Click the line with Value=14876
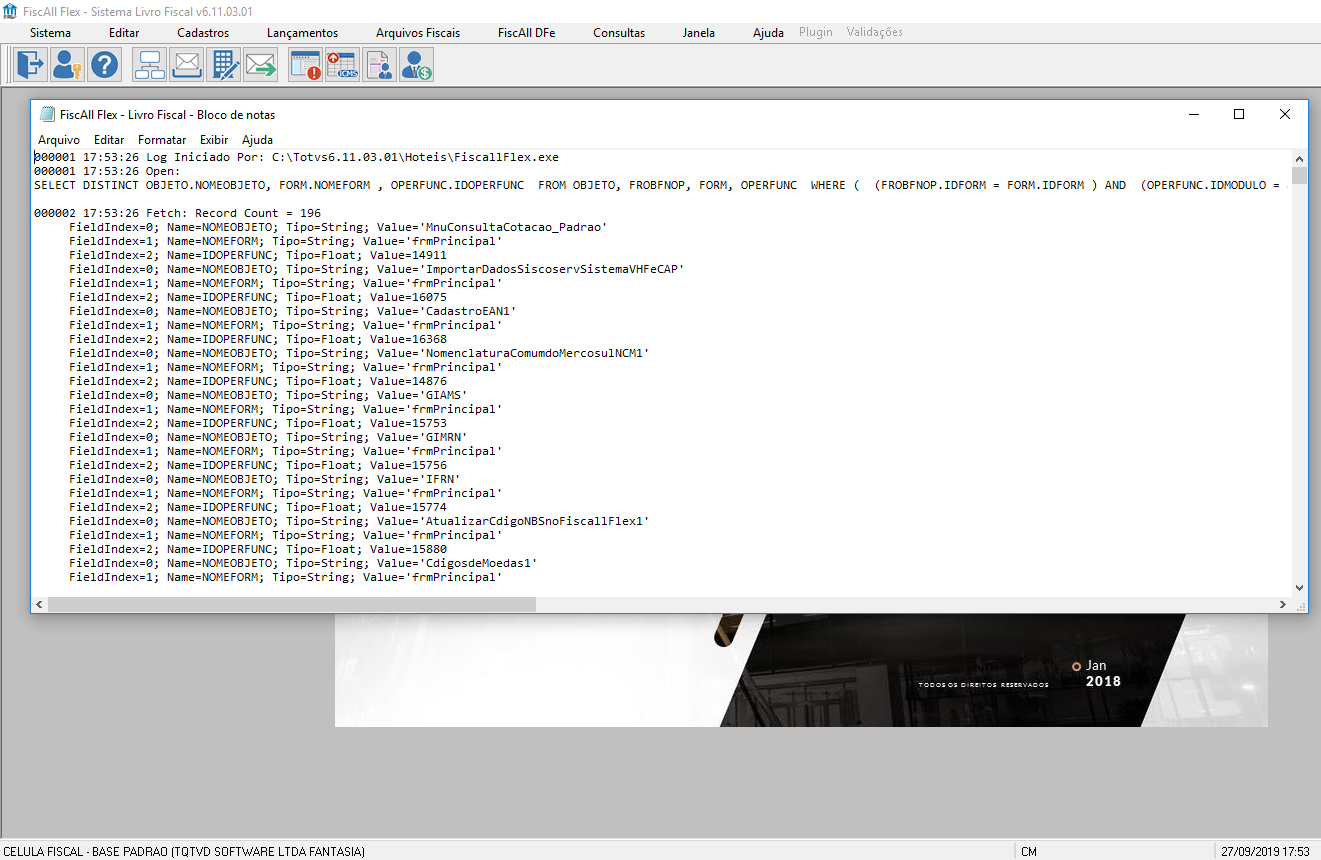 pyautogui.click(x=258, y=381)
